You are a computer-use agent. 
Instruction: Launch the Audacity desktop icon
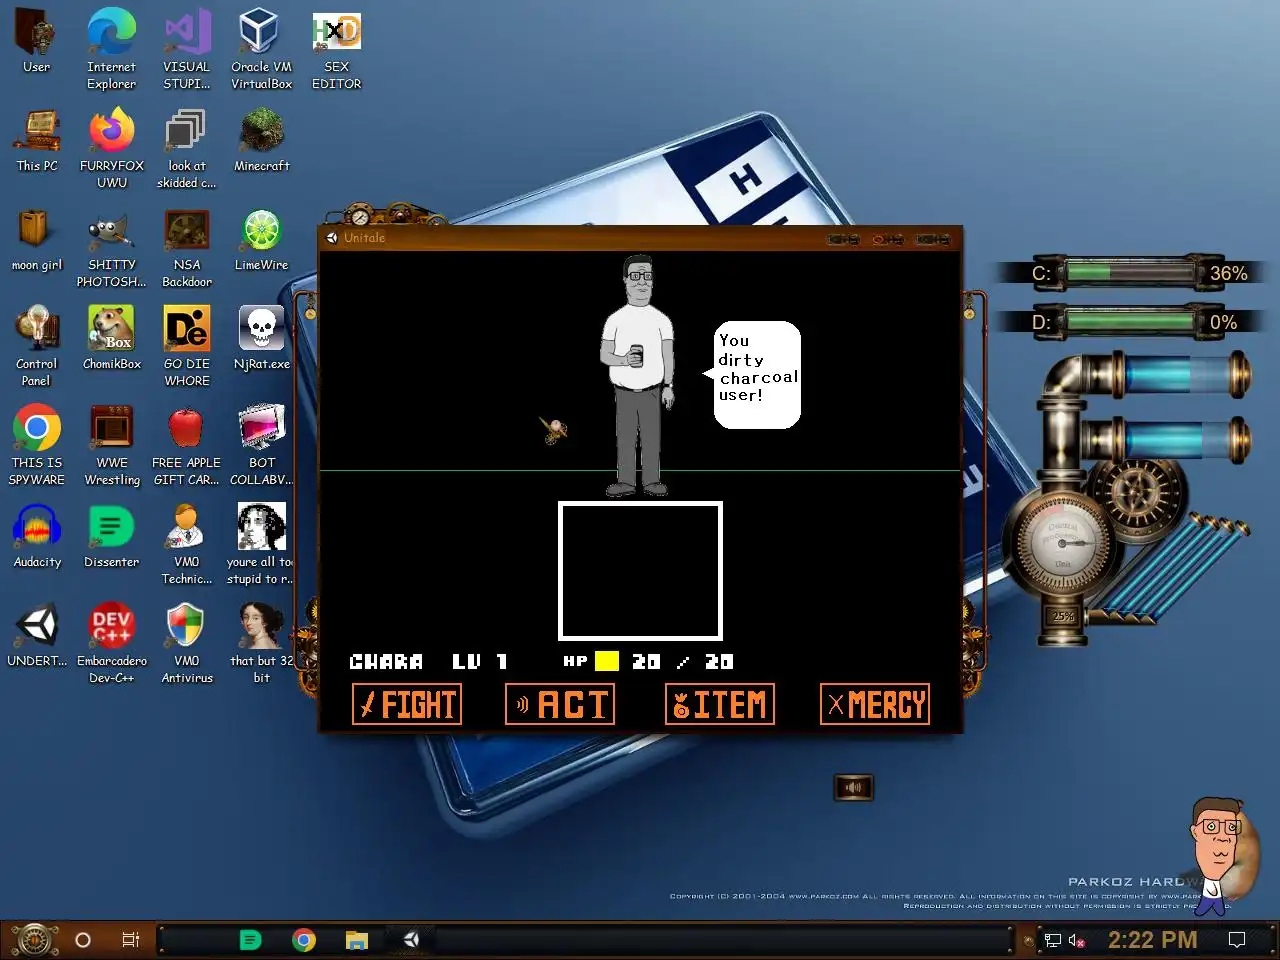pyautogui.click(x=37, y=536)
